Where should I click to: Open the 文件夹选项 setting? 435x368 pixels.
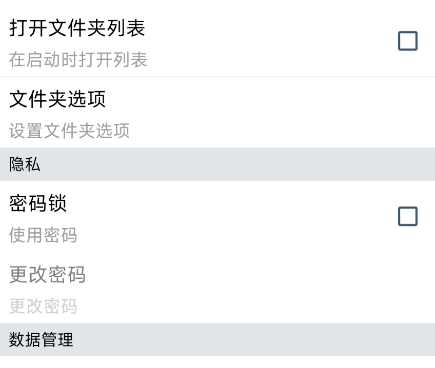pos(217,112)
